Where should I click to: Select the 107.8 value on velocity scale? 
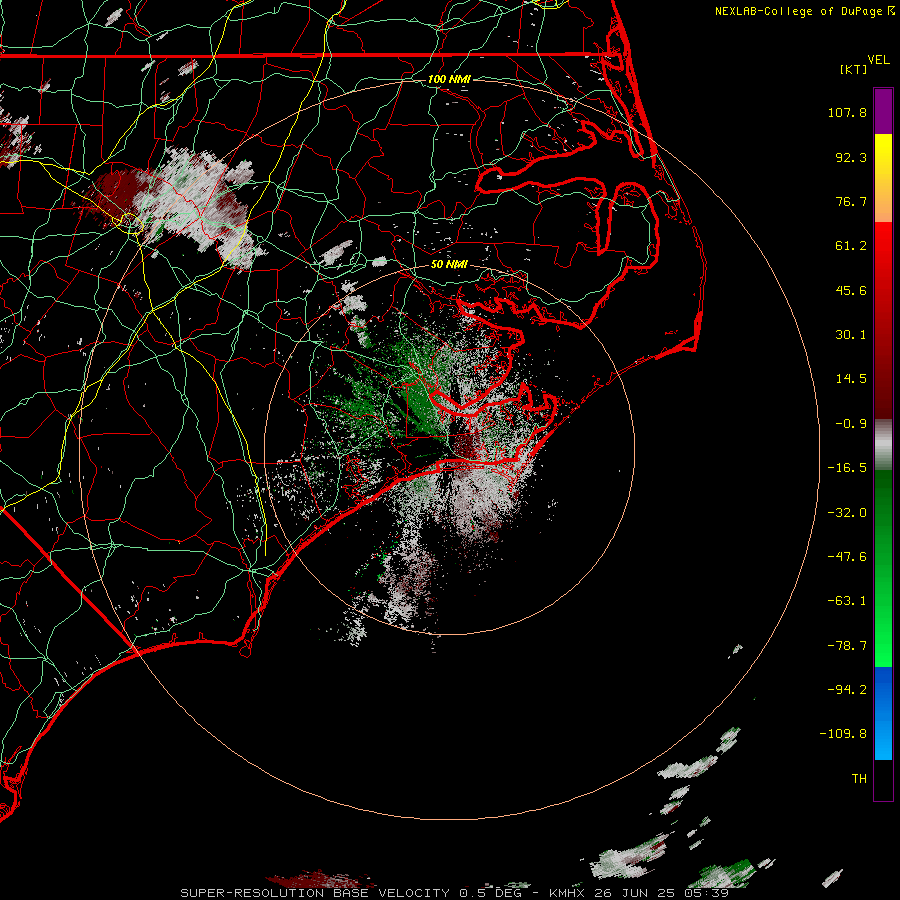coord(847,112)
